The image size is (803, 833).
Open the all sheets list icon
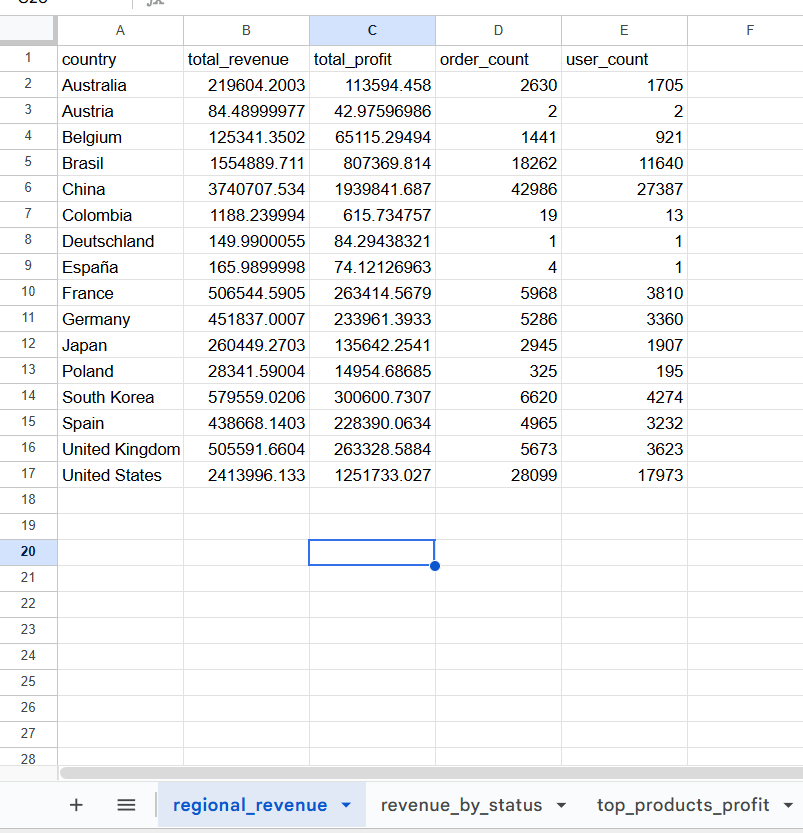coord(126,805)
